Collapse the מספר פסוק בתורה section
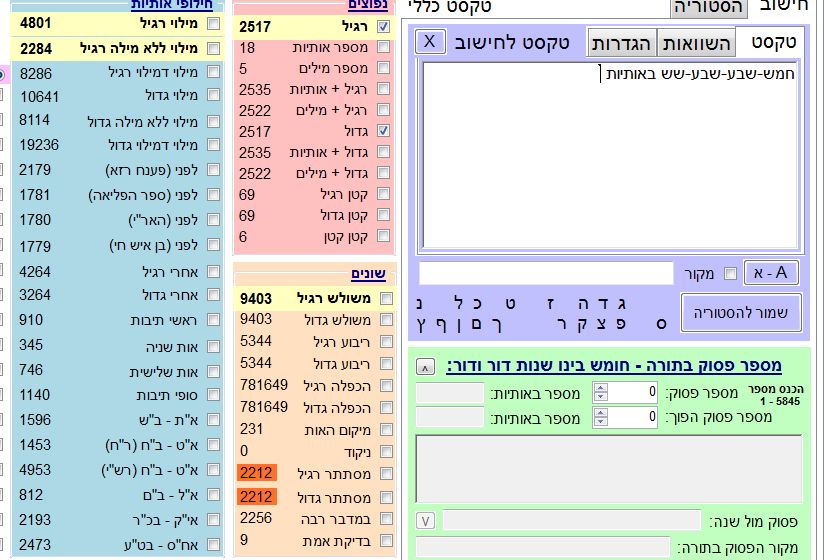 coord(425,366)
